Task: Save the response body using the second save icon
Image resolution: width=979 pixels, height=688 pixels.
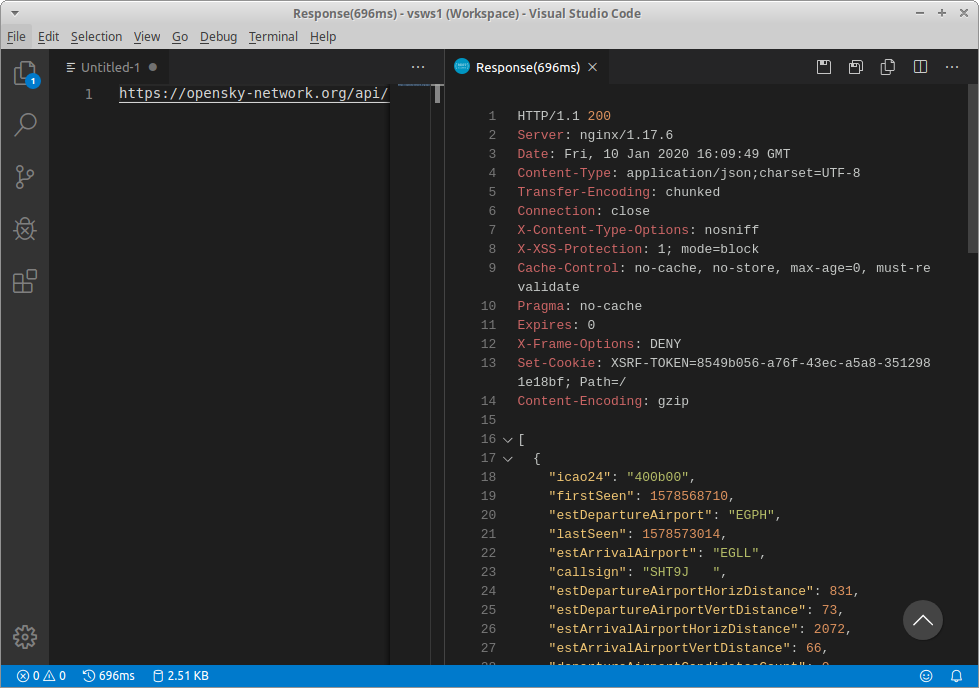Action: (855, 66)
